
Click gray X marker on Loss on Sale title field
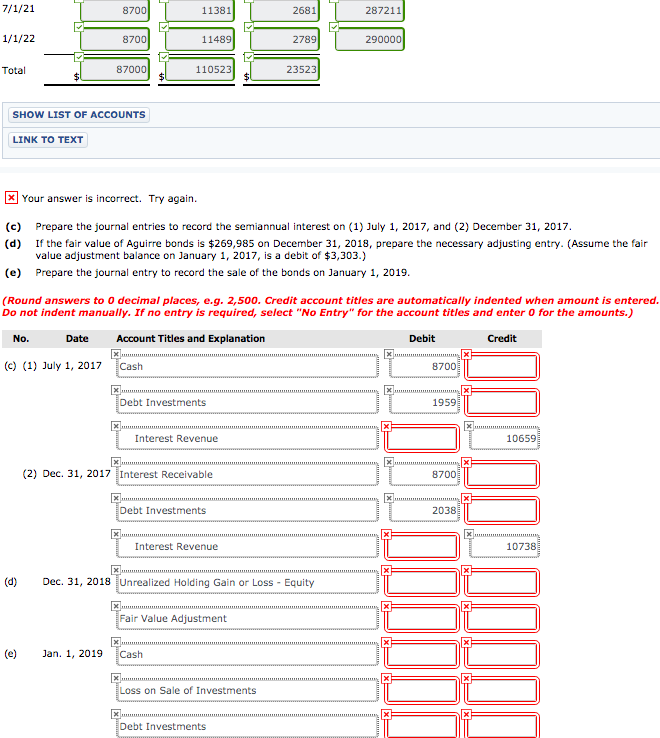(116, 678)
